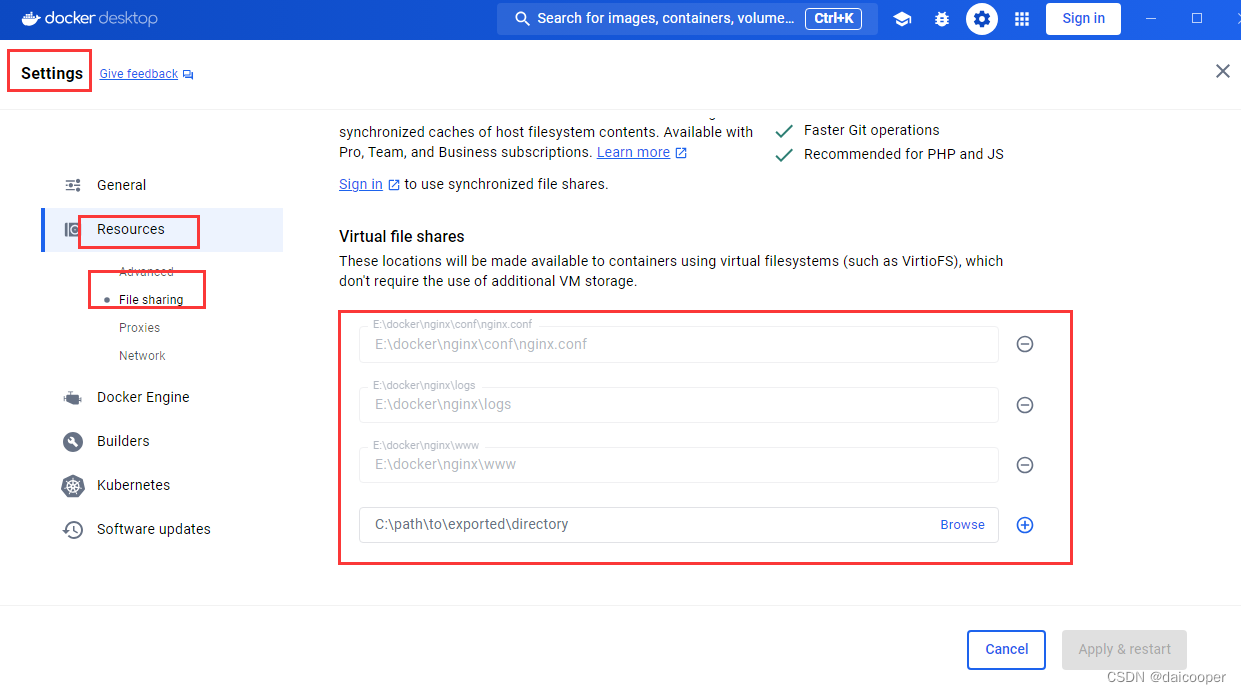Screen dimensions: 1241x694
Task: Open the Troubleshoot bug icon
Action: point(942,19)
